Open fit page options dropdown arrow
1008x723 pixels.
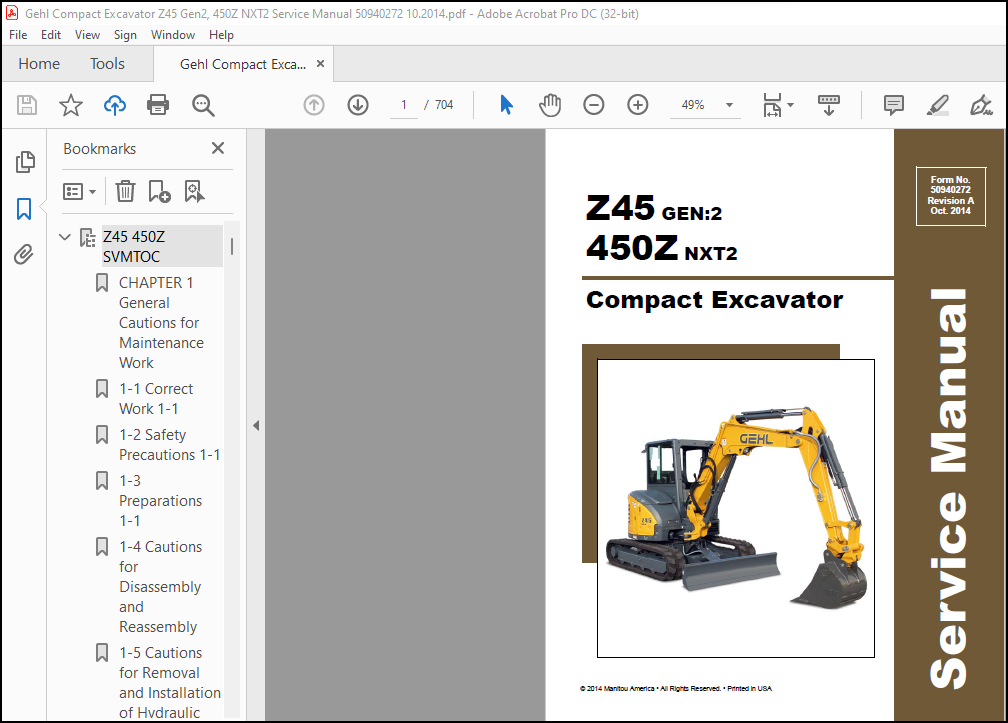[791, 105]
